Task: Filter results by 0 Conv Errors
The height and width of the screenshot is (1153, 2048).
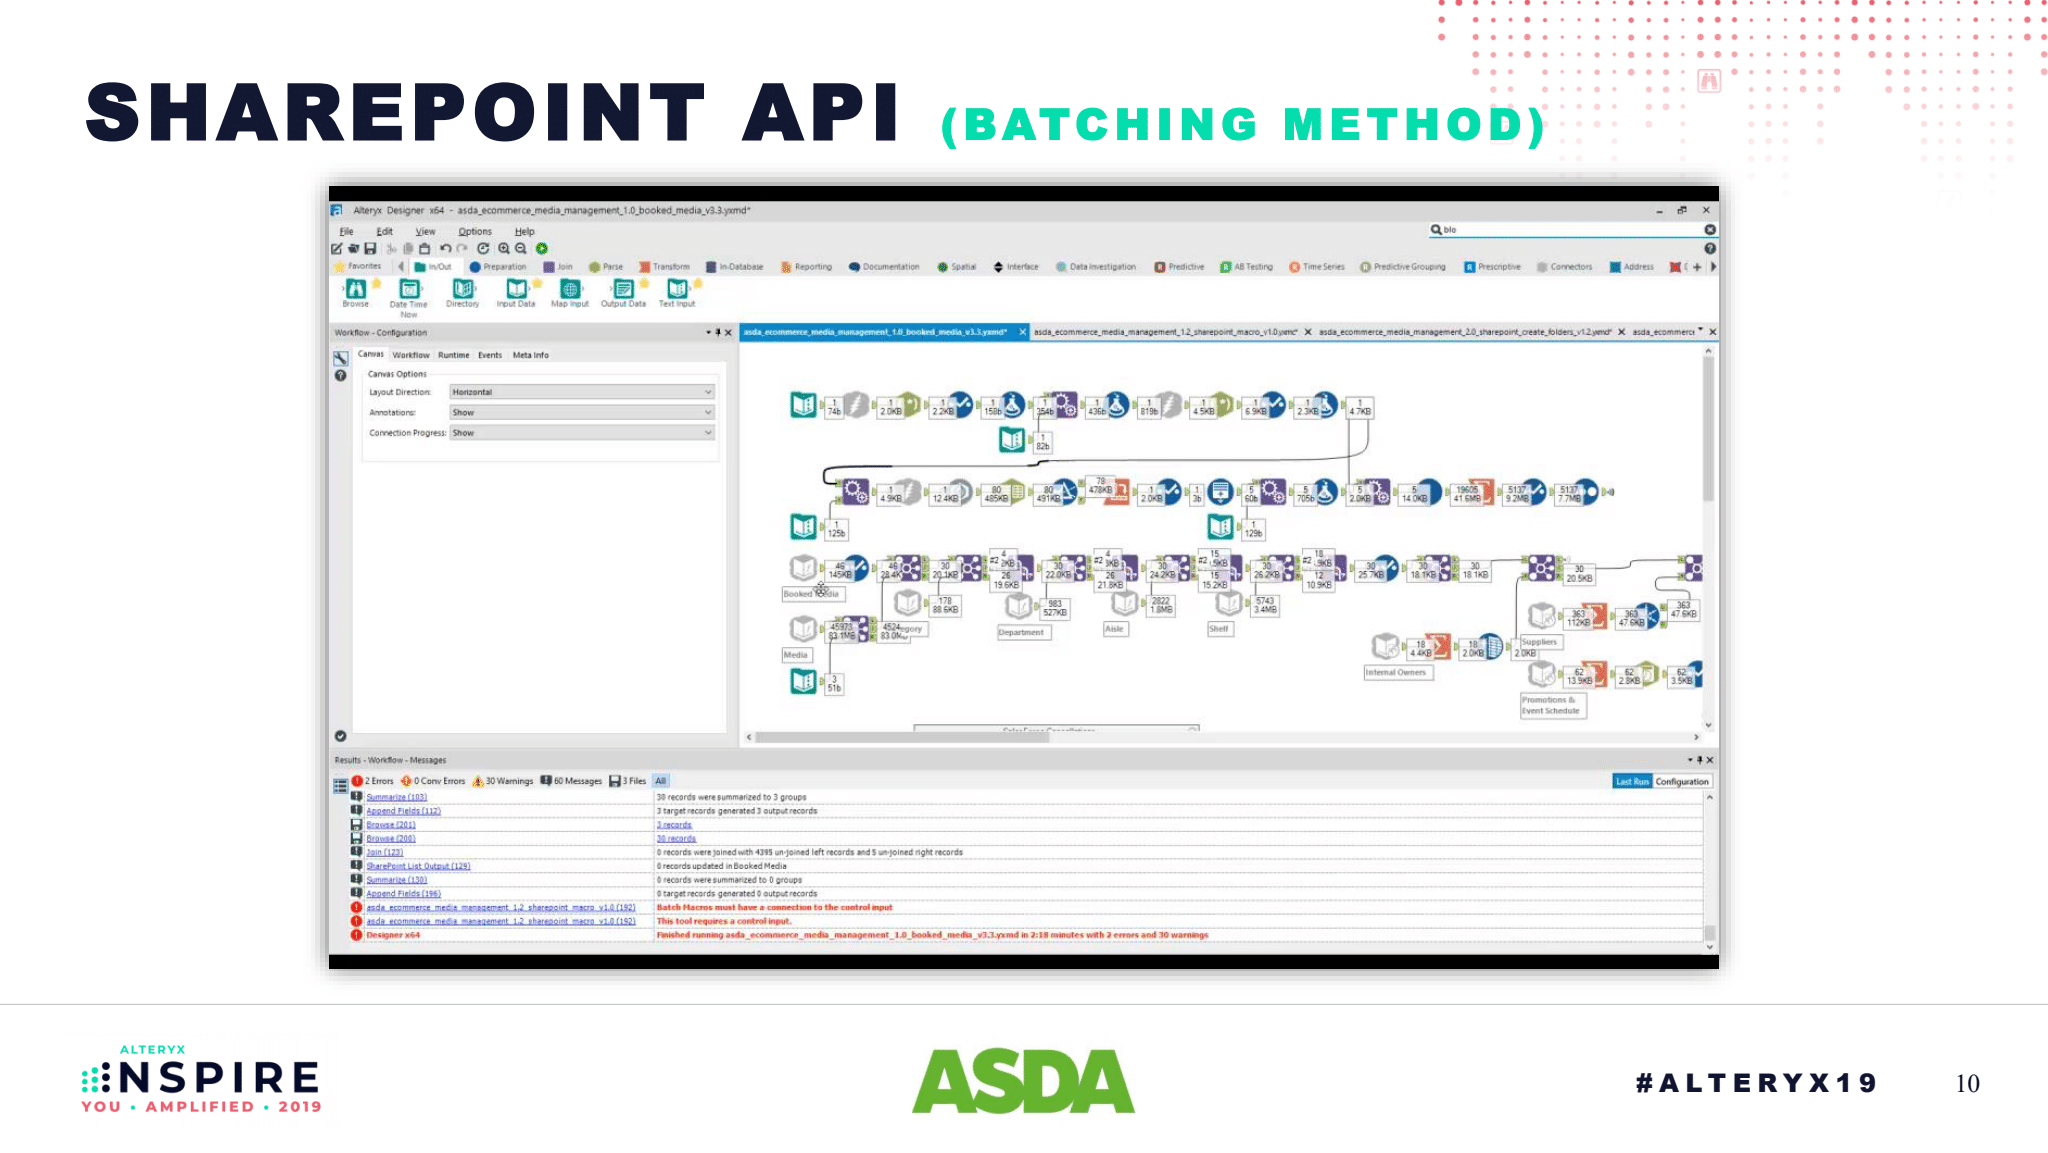Action: point(433,781)
